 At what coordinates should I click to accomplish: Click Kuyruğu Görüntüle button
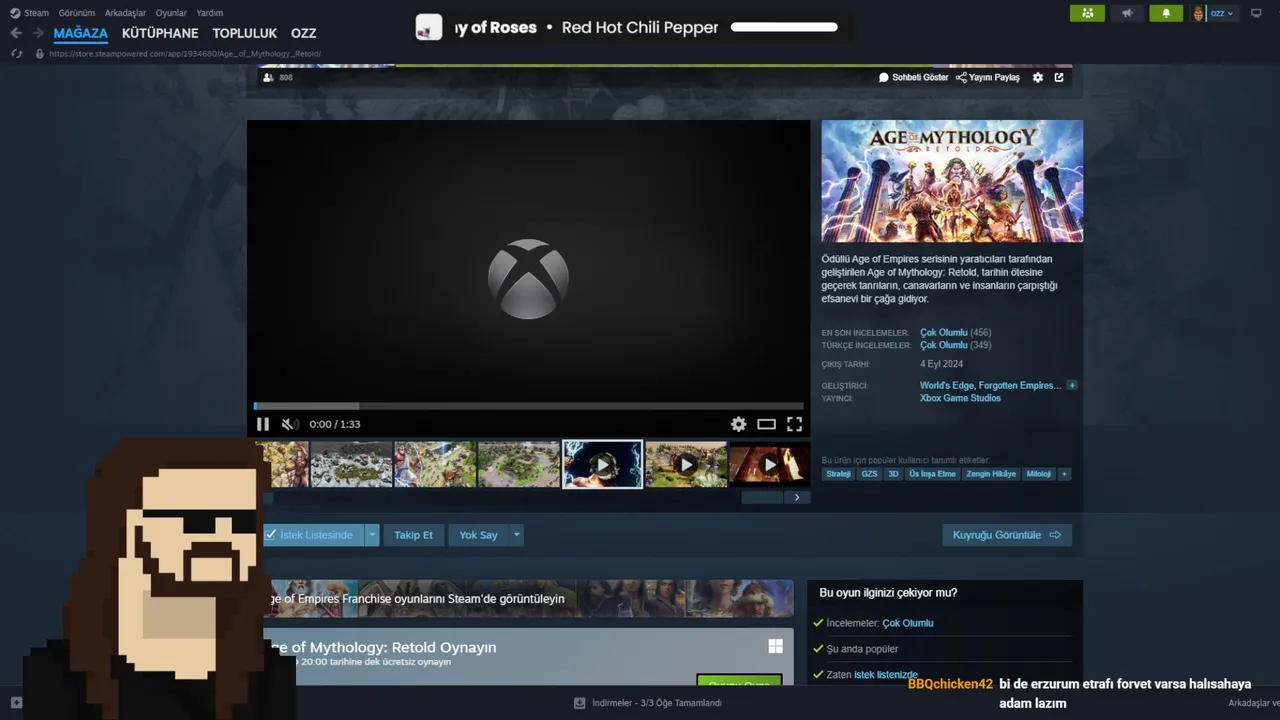(x=1007, y=535)
